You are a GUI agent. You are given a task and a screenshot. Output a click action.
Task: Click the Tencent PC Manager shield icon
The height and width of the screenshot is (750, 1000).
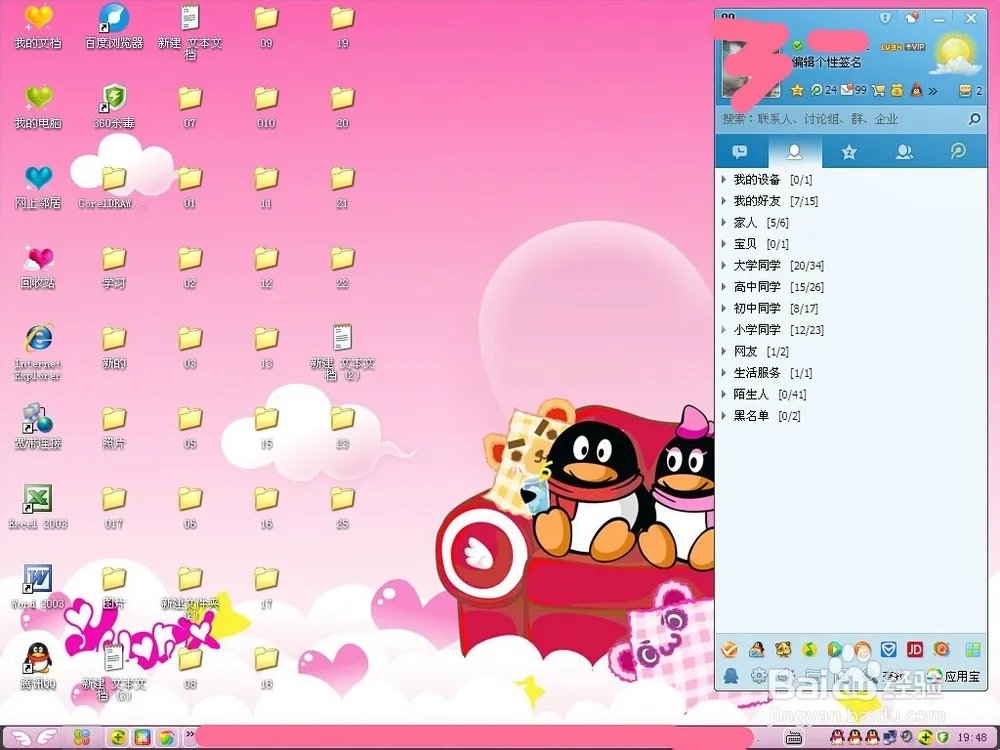[x=887, y=649]
